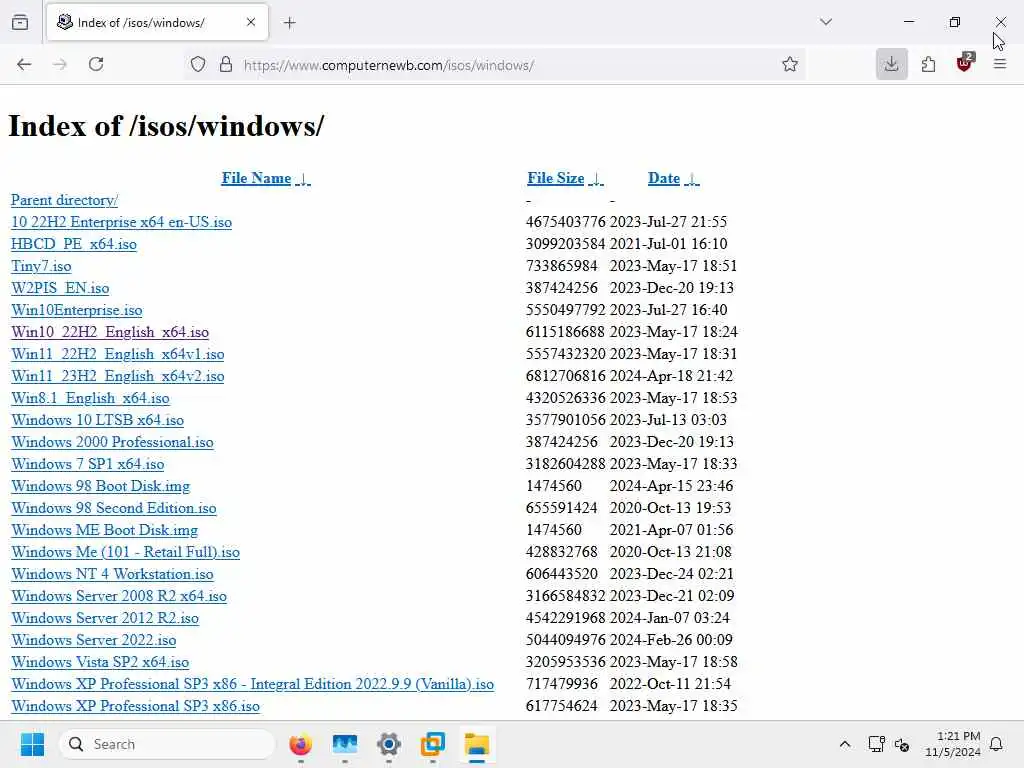Open File Explorer from the taskbar
Viewport: 1024px width, 768px height.
(477, 744)
